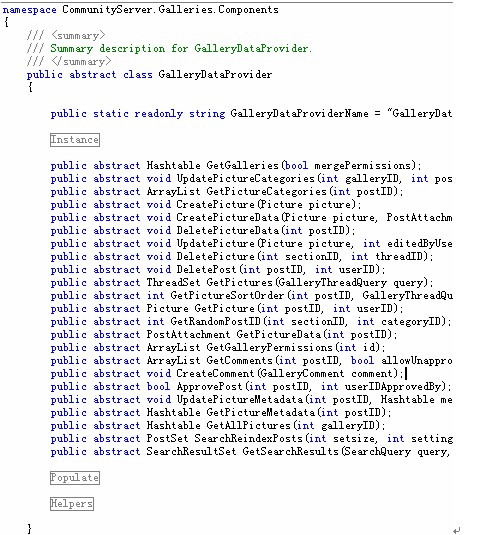Click the GetSearchResults method line
This screenshot has width=480, height=535.
(x=250, y=451)
